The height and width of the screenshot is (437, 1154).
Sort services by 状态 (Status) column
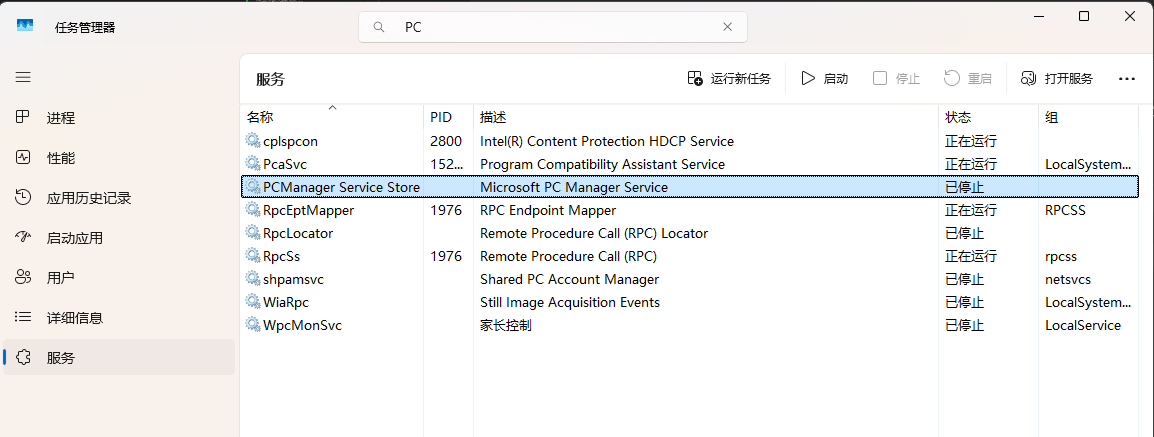tap(958, 117)
